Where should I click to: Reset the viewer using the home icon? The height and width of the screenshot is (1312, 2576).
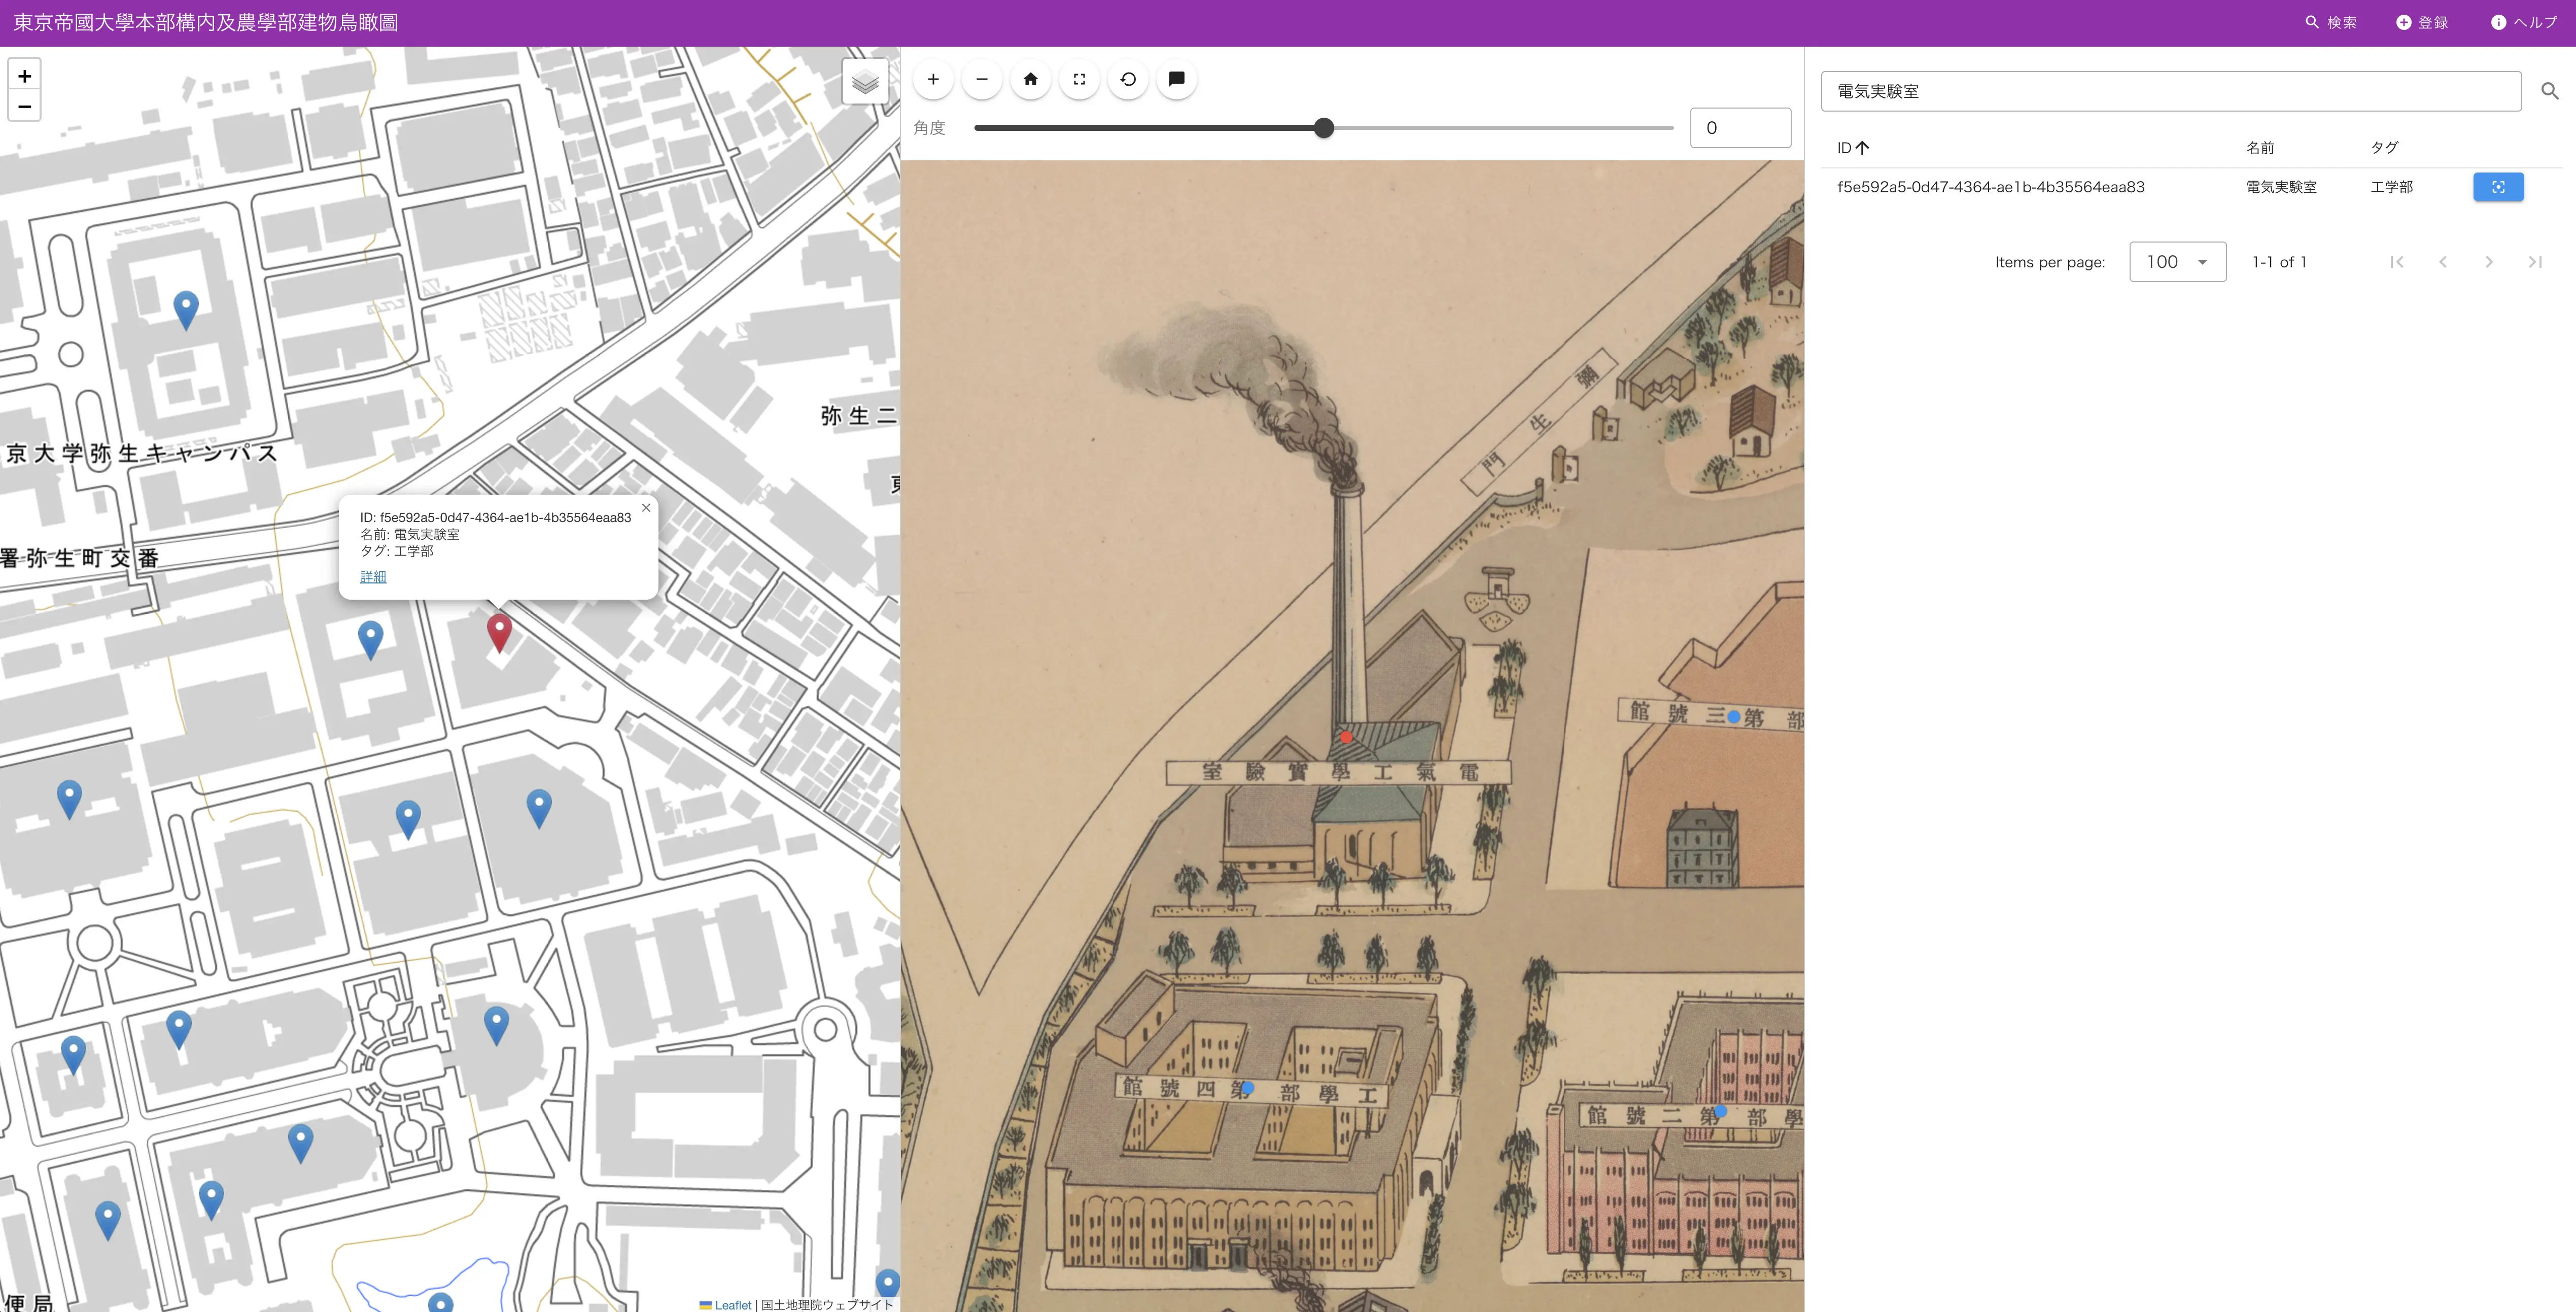coord(1030,79)
